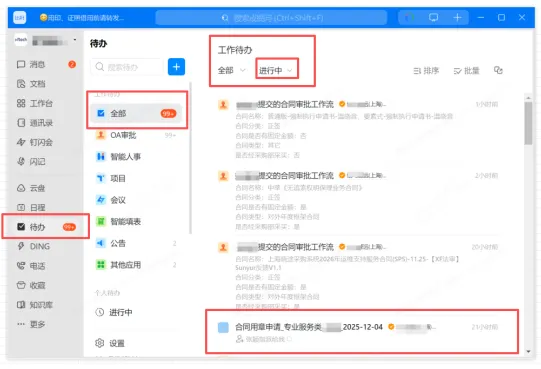Open 设置 settings in the to-do panel
The width and height of the screenshot is (541, 369).
tap(110, 343)
